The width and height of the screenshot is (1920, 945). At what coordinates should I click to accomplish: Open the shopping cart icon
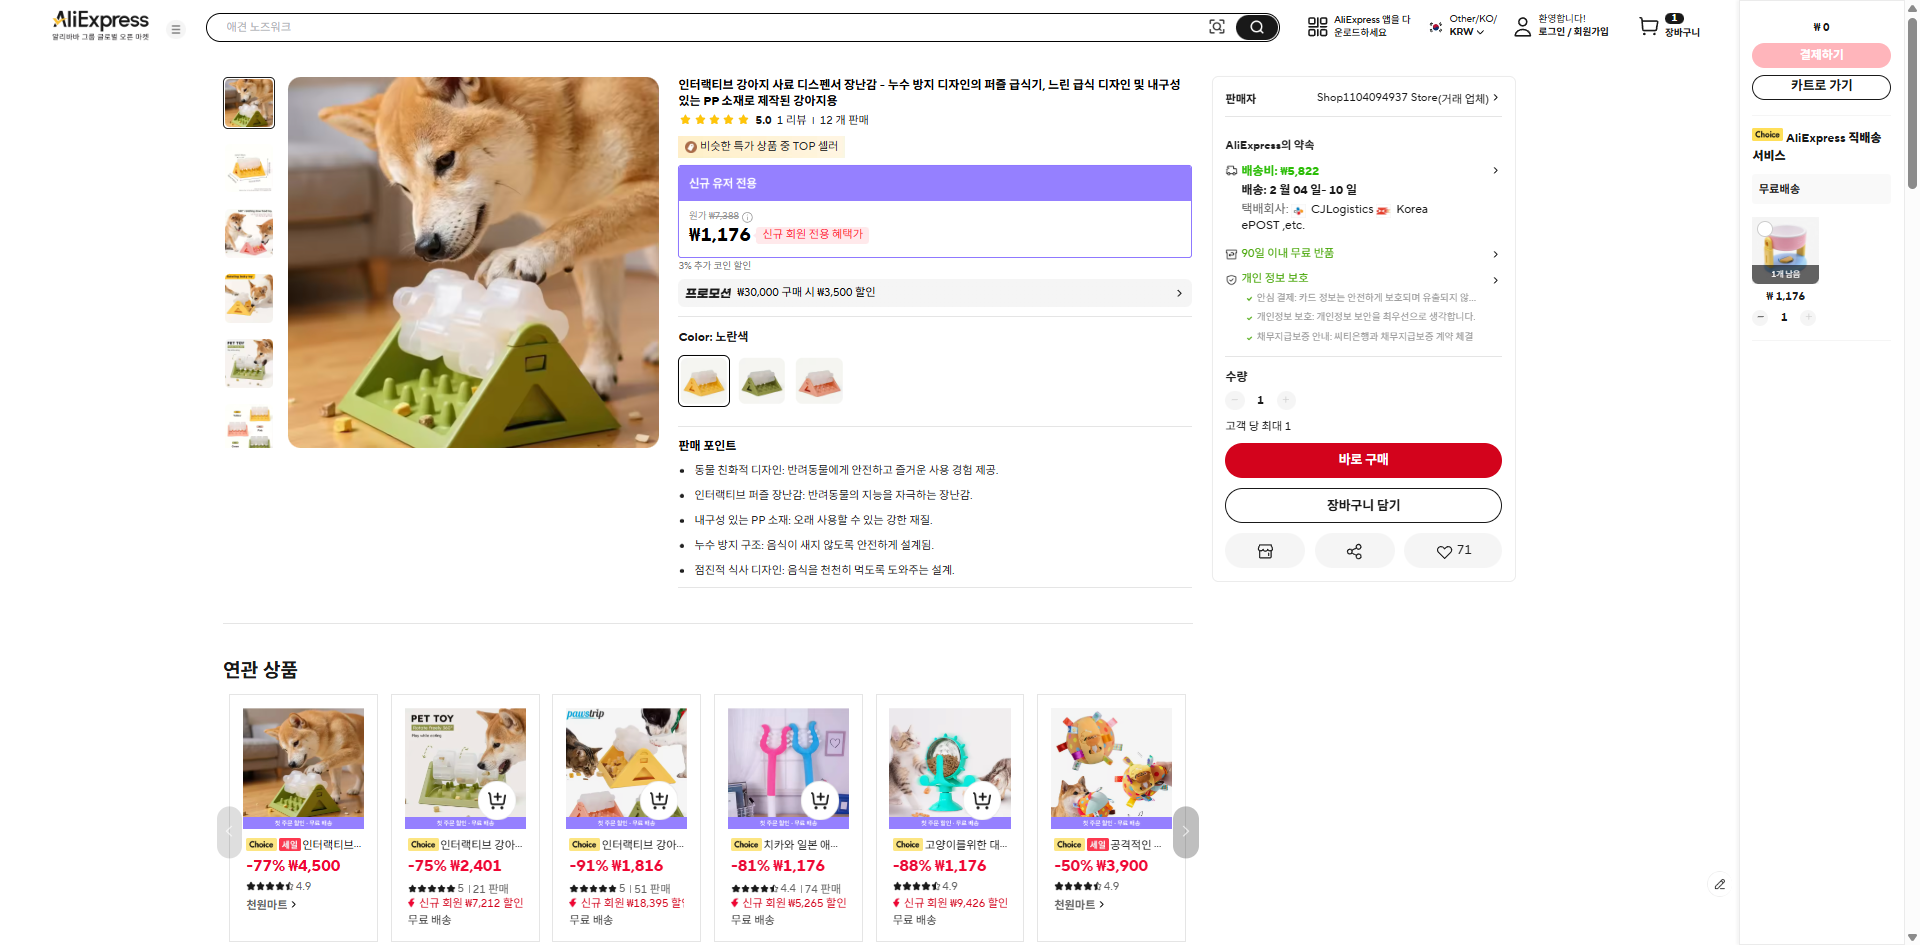(x=1646, y=27)
